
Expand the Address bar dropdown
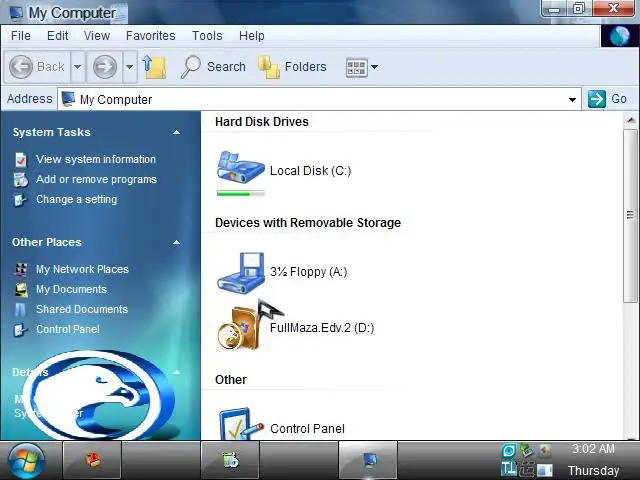(572, 100)
